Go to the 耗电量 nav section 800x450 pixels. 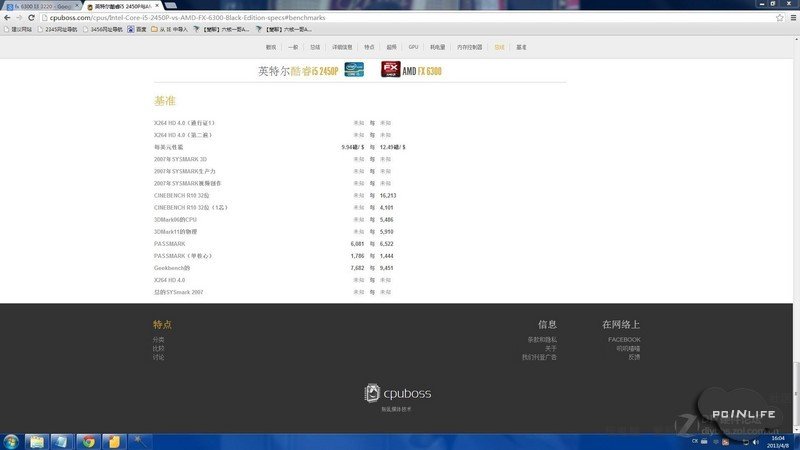pyautogui.click(x=437, y=47)
